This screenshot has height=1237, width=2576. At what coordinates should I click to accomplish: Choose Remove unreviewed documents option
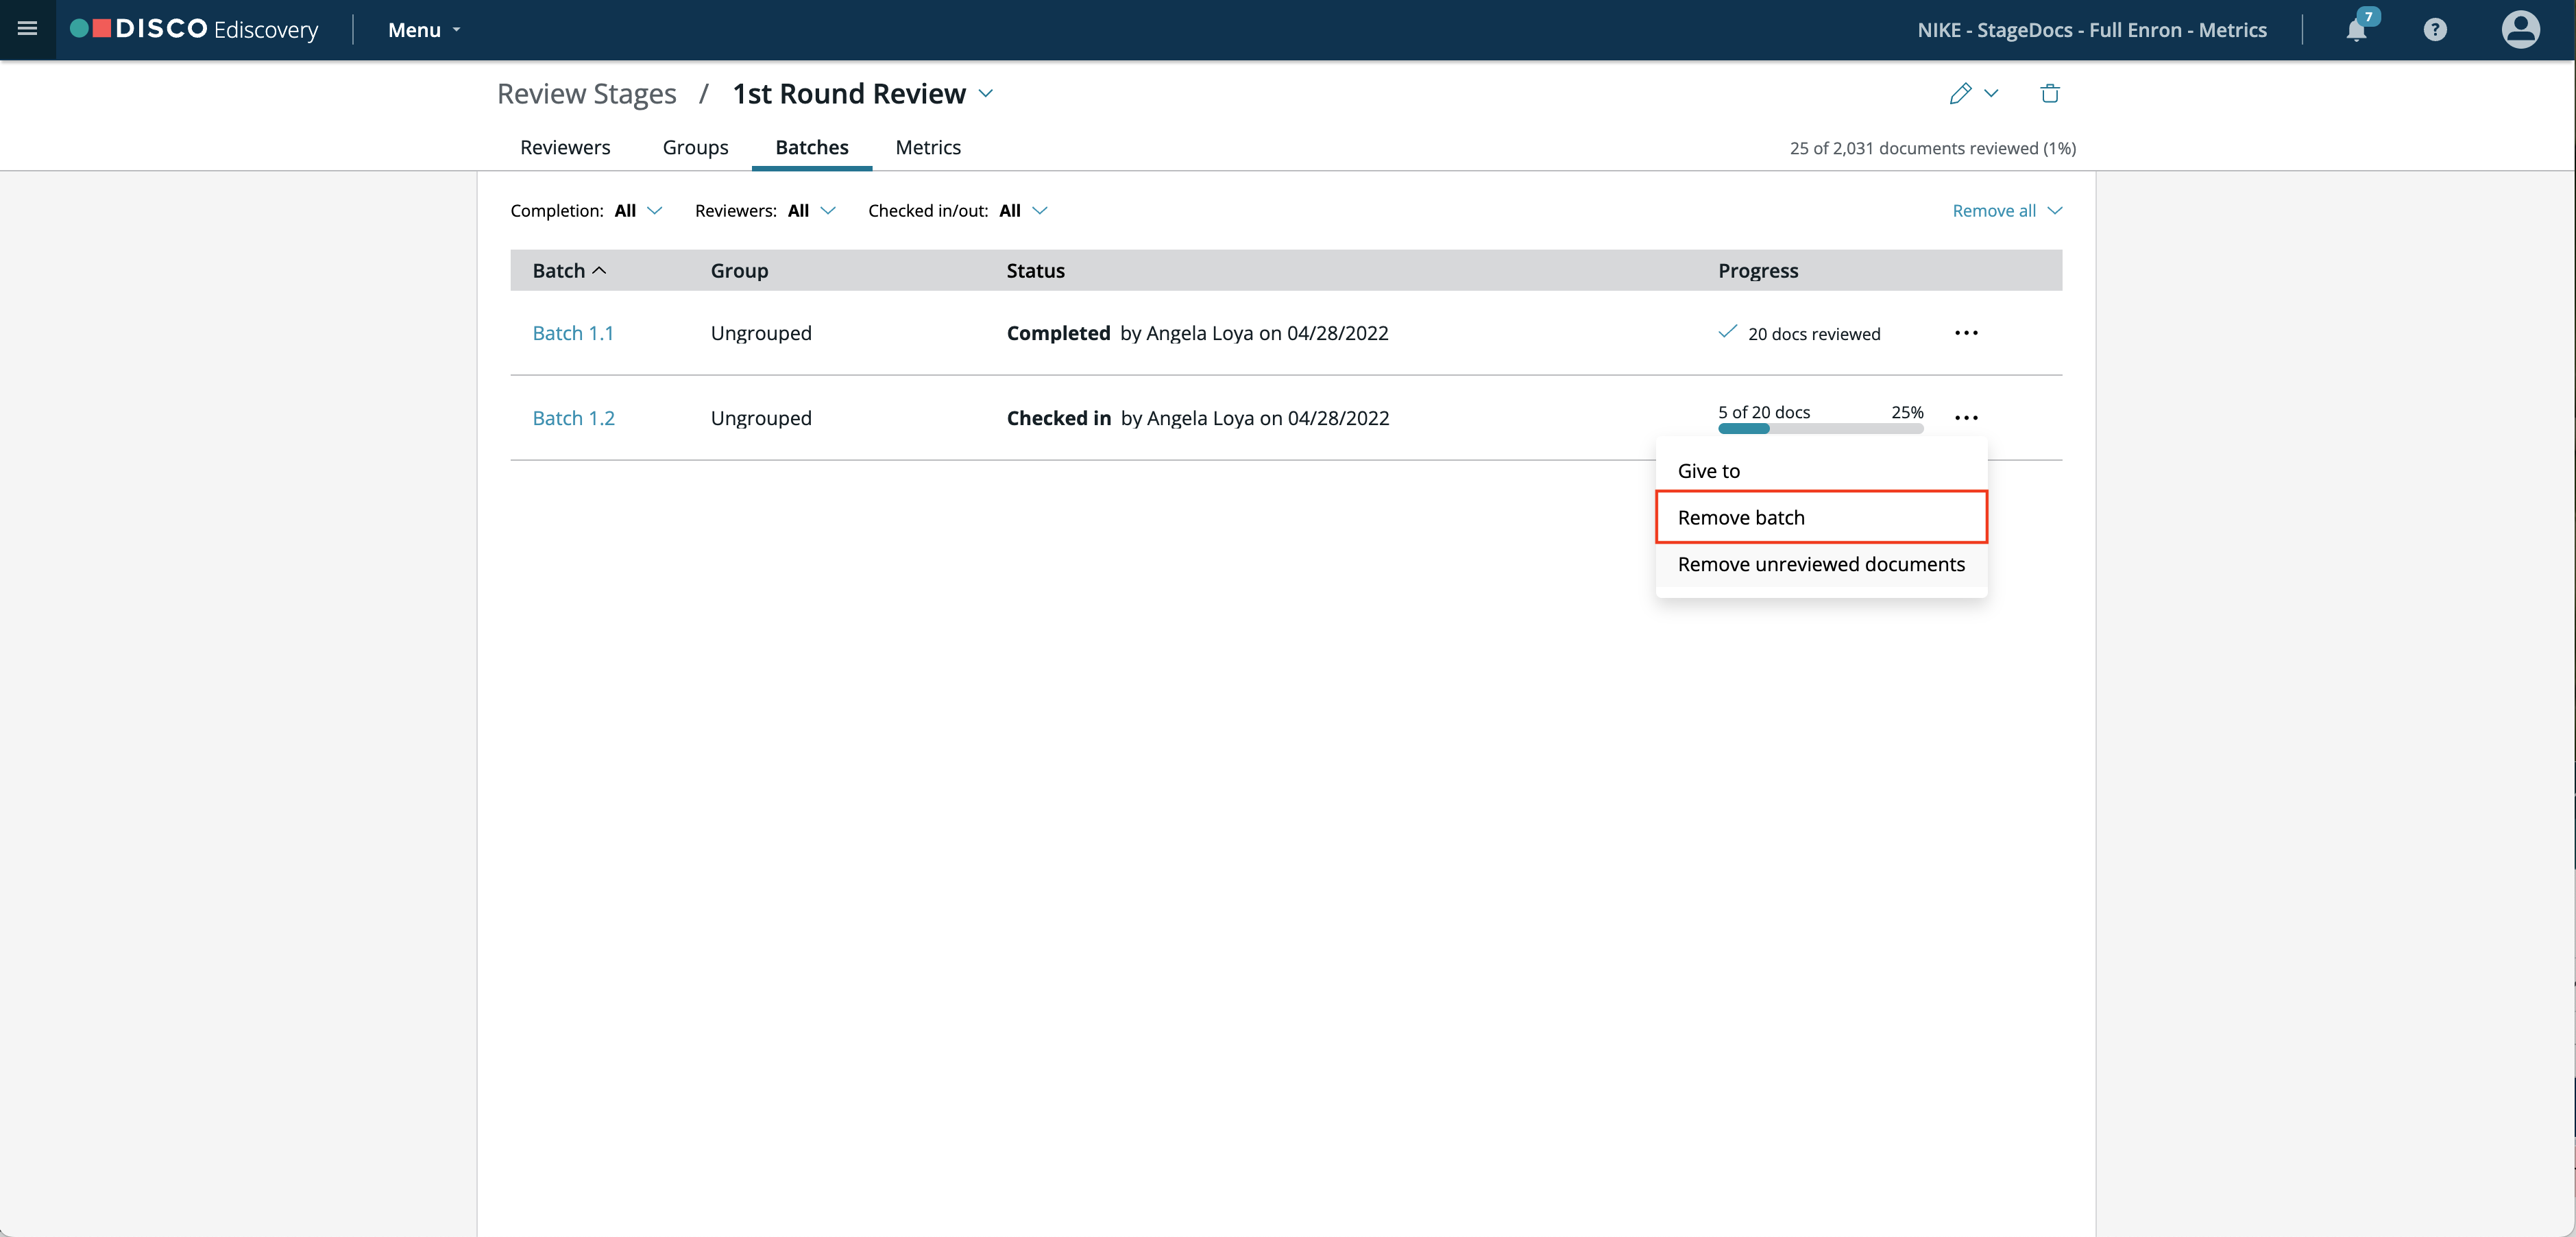1820,564
